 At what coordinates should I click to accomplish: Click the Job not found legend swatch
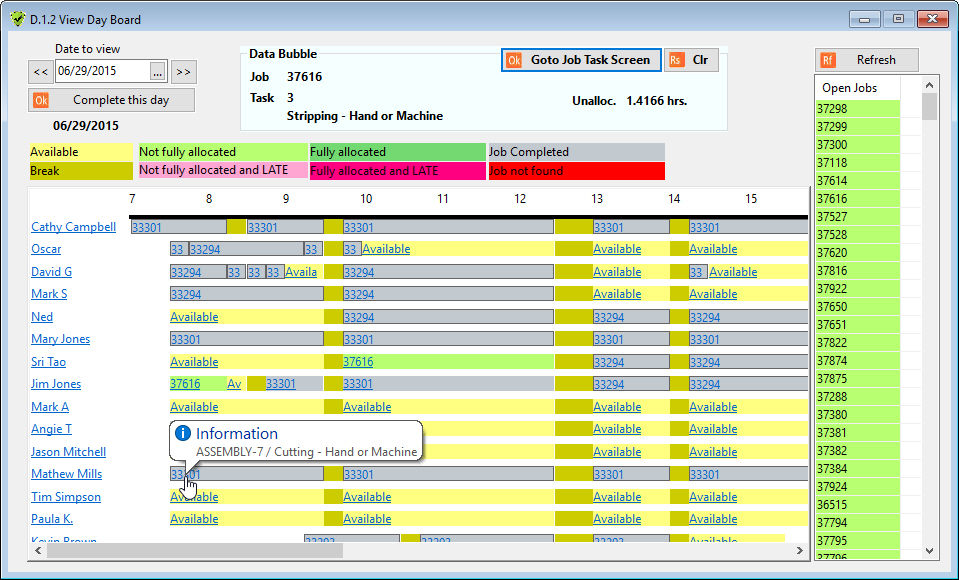pos(576,171)
